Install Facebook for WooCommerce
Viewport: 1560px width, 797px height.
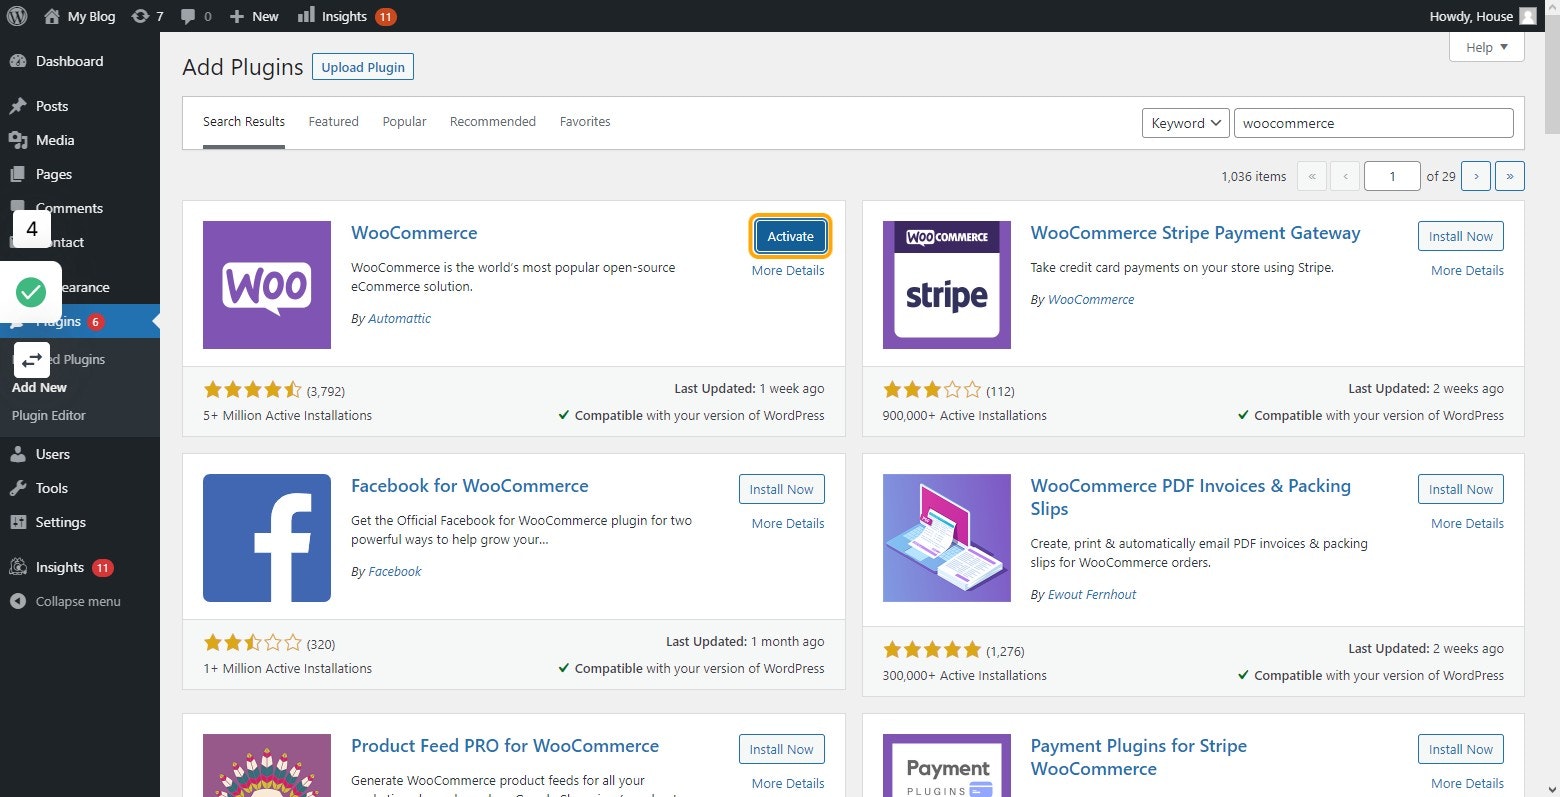click(782, 489)
